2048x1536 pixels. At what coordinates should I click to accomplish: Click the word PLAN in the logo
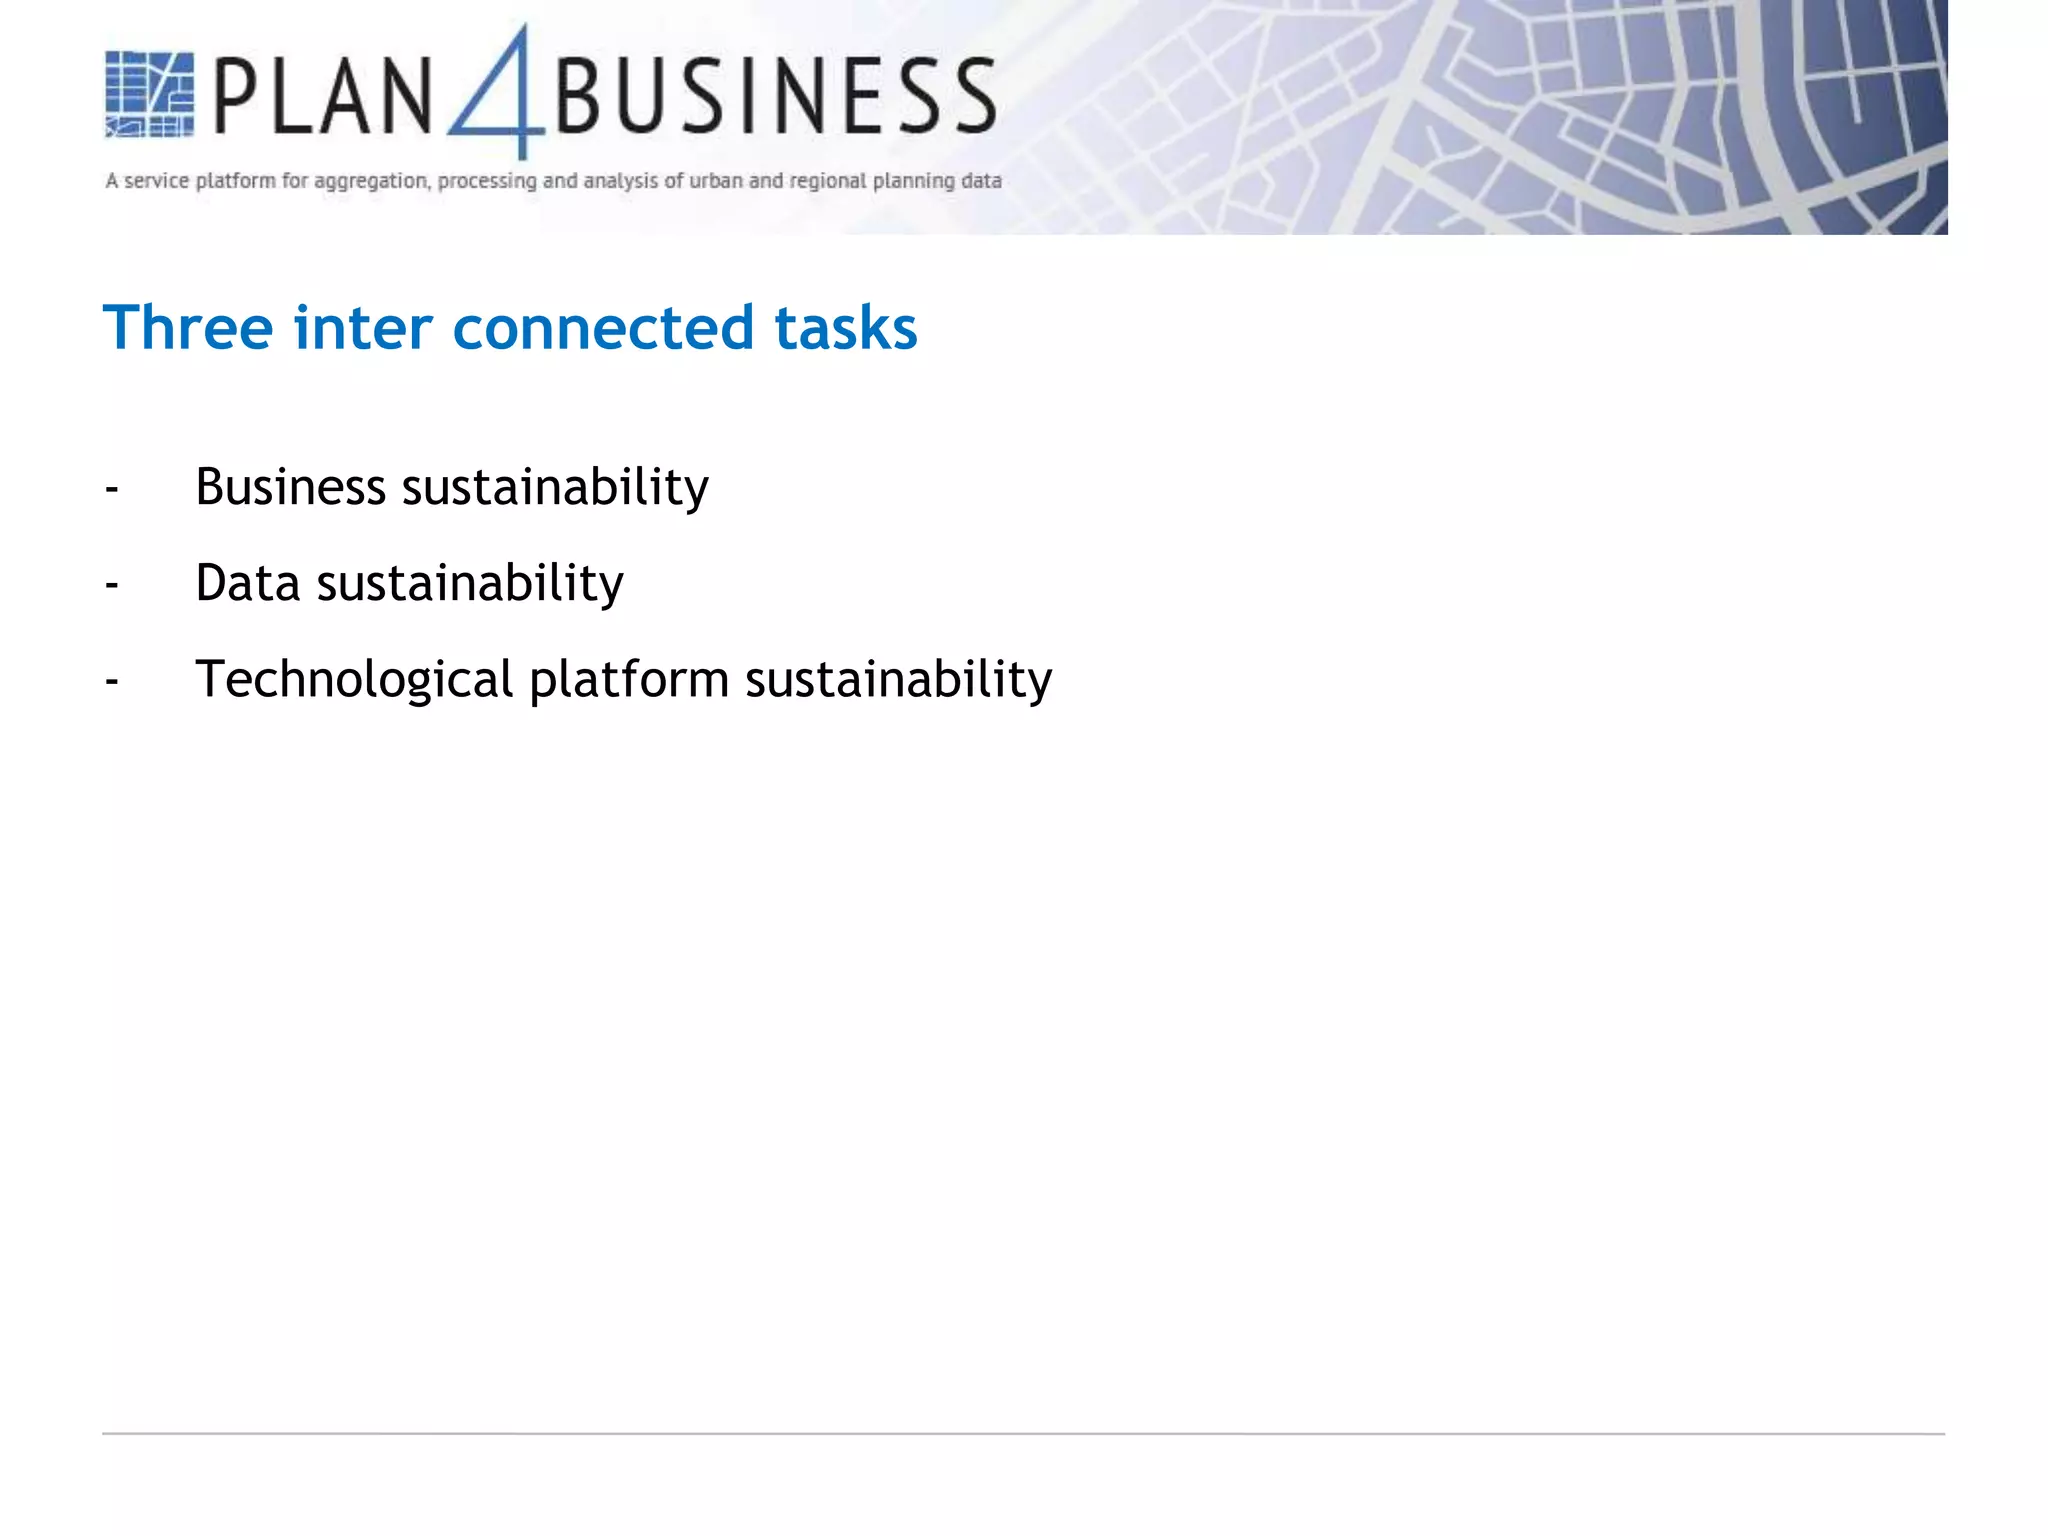point(322,97)
